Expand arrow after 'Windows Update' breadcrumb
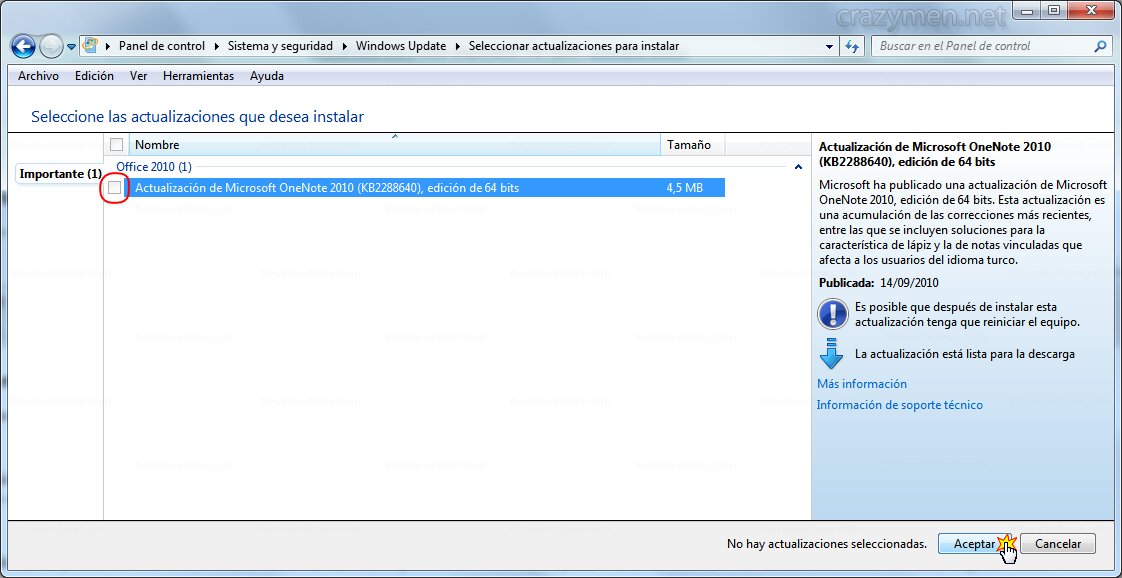Viewport: 1122px width, 578px height. coord(457,46)
